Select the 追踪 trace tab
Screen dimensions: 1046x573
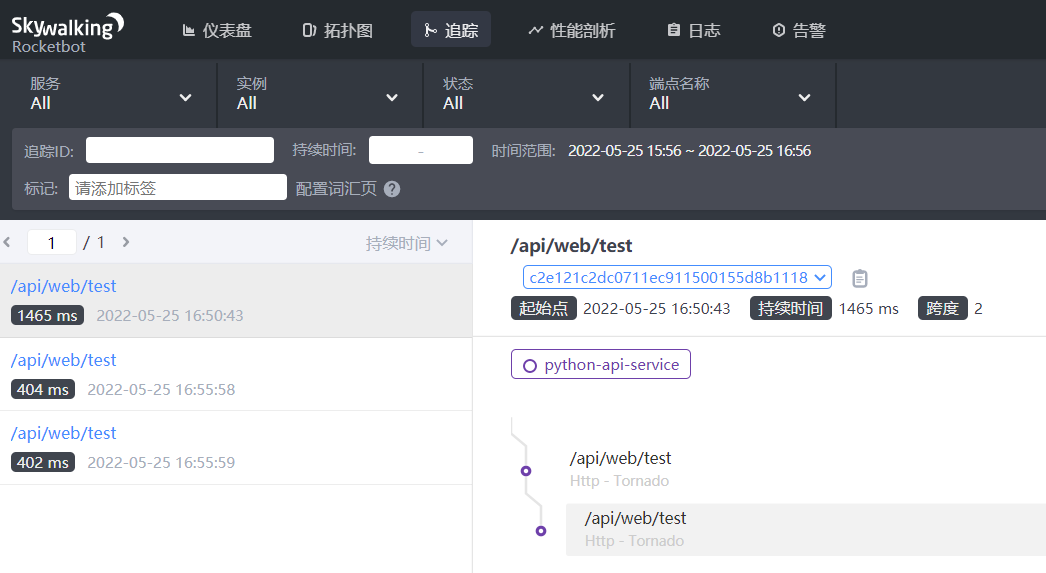[x=451, y=30]
